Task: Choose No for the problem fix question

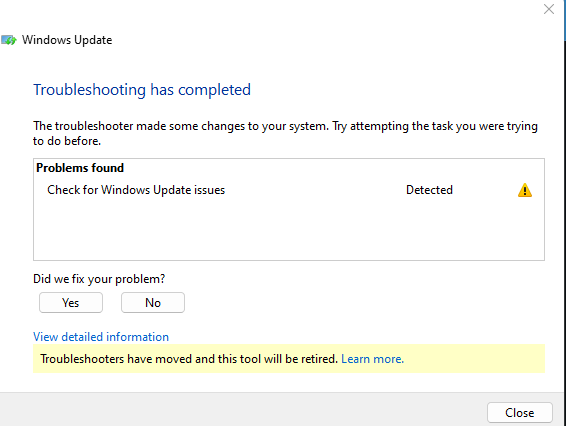Action: (x=153, y=303)
